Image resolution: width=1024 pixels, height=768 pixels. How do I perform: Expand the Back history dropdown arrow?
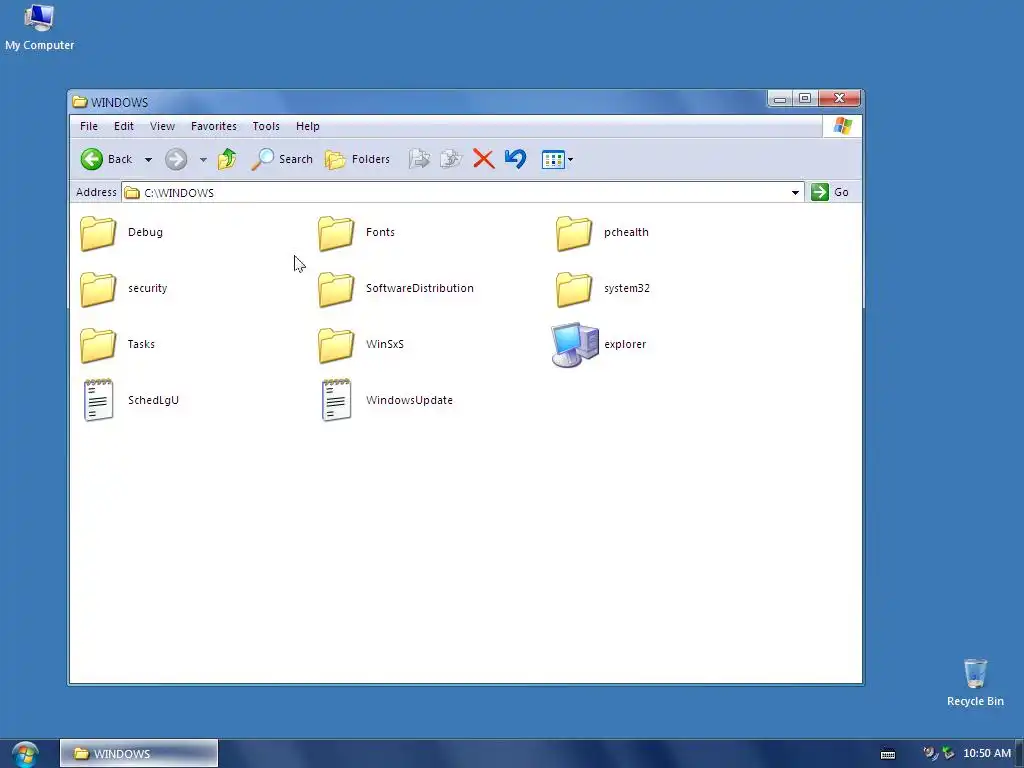(x=148, y=159)
